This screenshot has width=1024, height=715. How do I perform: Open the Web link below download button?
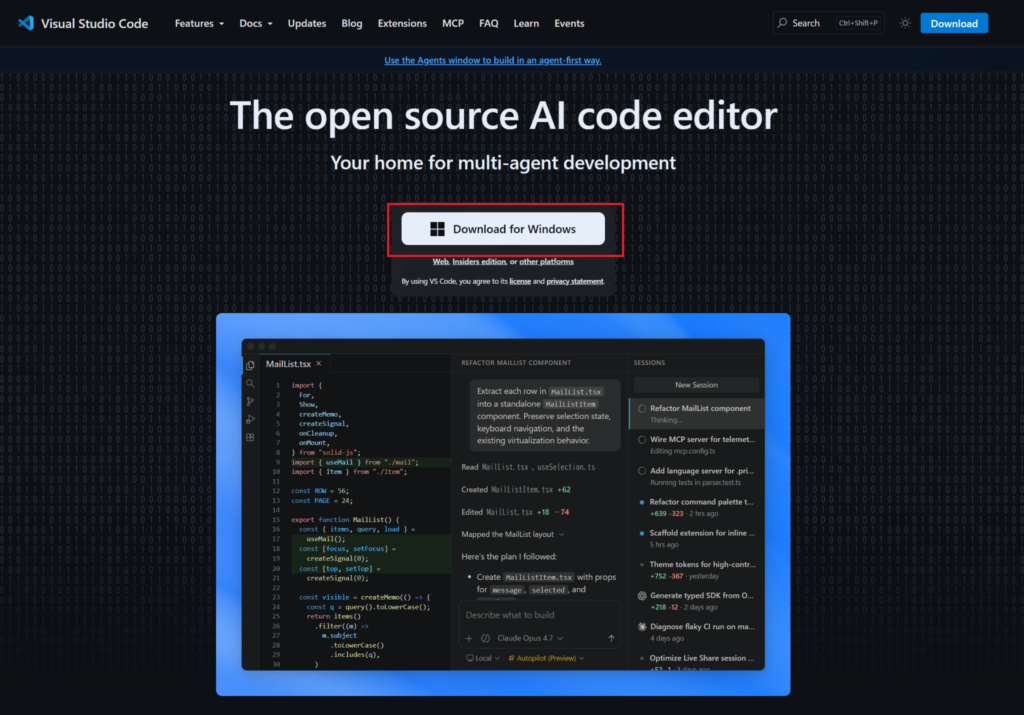[x=440, y=262]
